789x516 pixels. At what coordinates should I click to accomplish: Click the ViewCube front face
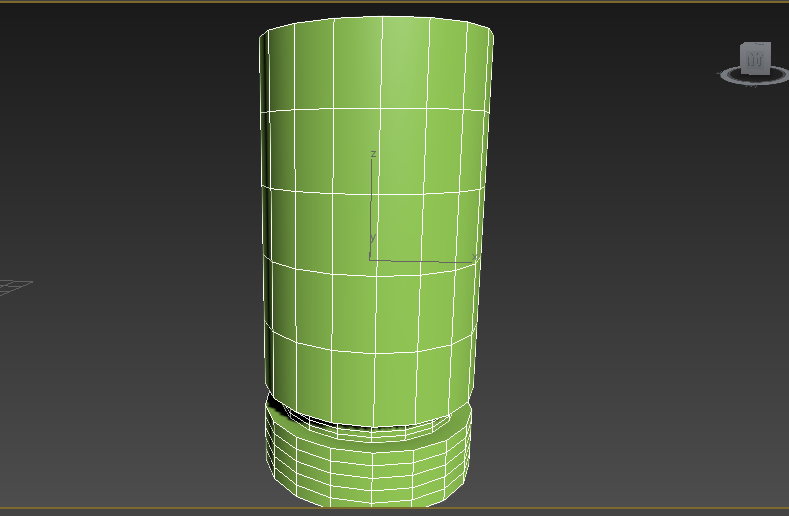(755, 63)
